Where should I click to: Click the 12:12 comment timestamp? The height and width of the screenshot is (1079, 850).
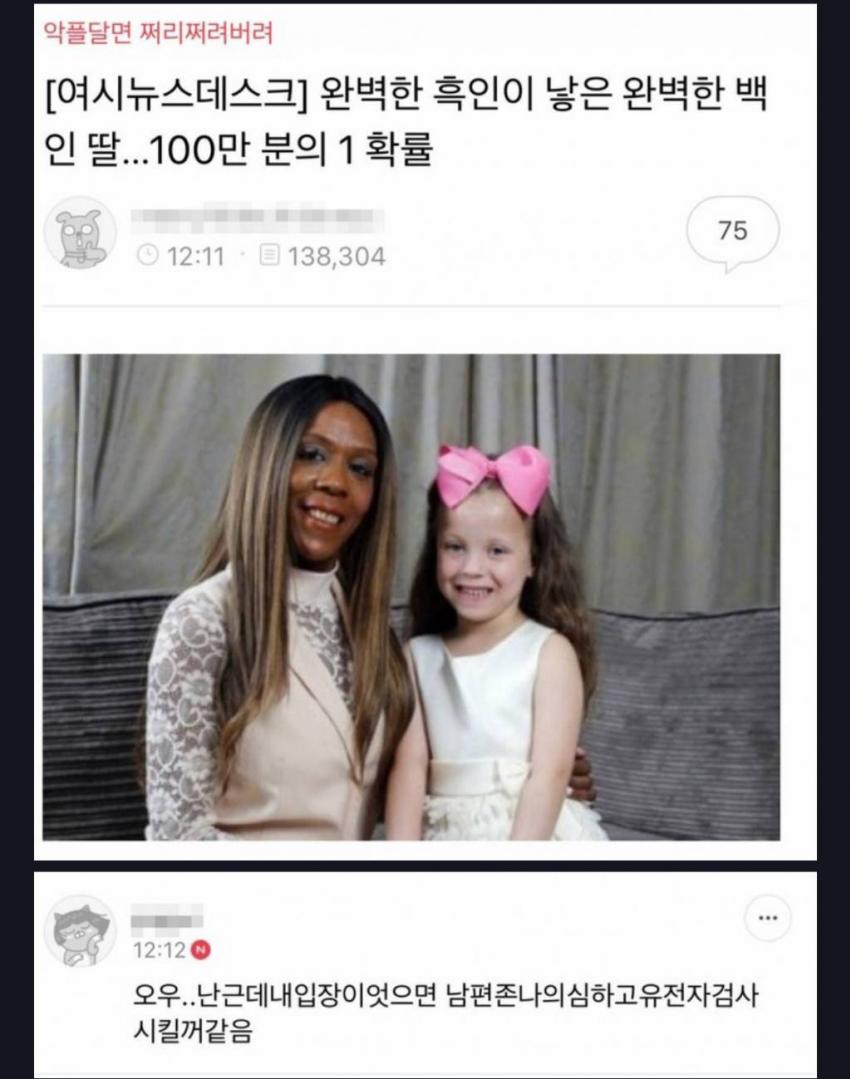coord(160,950)
